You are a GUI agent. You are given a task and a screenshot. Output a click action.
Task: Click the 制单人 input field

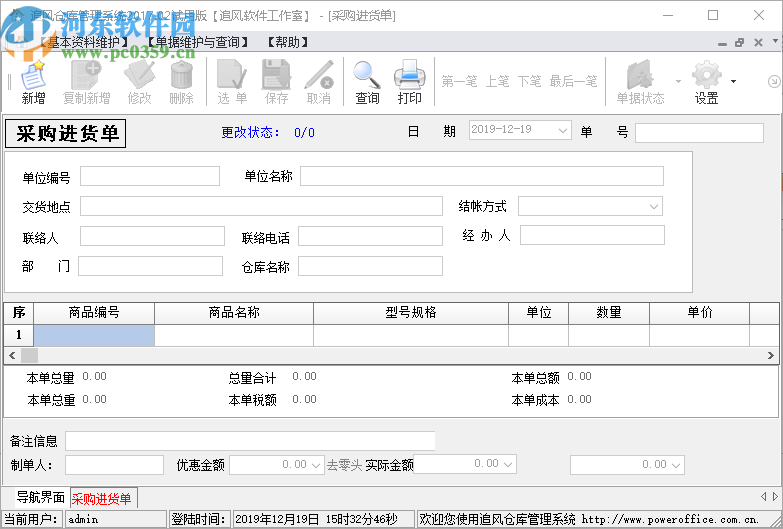[114, 465]
